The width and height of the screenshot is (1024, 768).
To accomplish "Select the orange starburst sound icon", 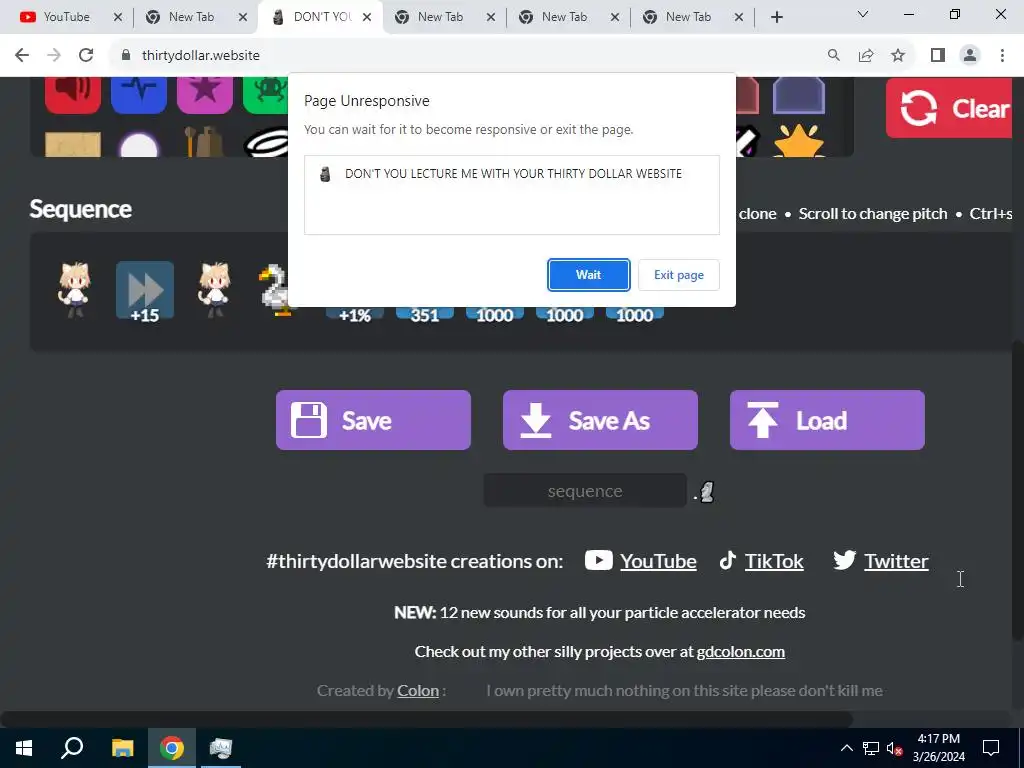I will [799, 140].
